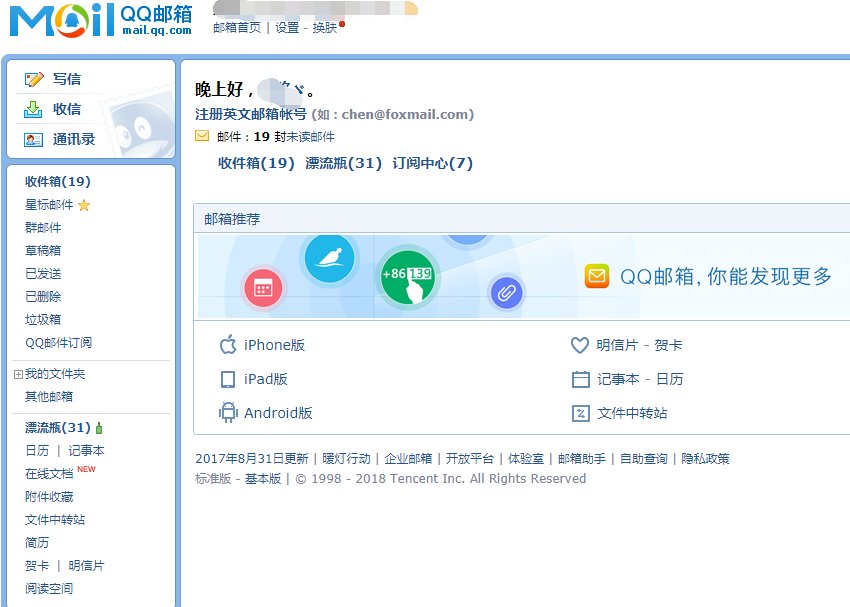
Task: Select the Apple icon next to iPhone版
Action: (227, 345)
